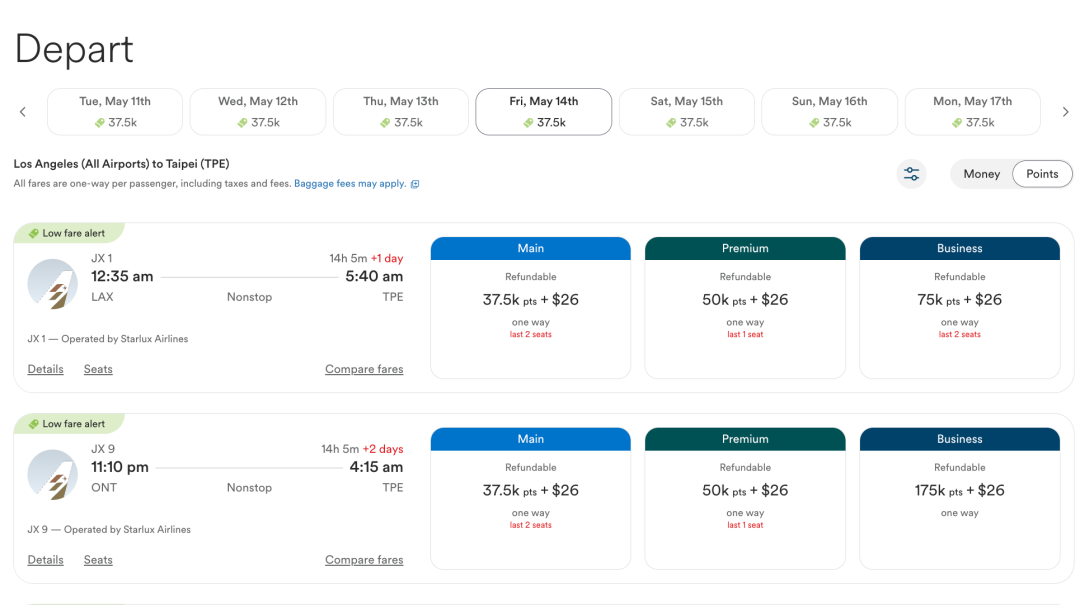The height and width of the screenshot is (605, 1080).
Task: Open Details for flight JX 9
Action: (45, 560)
